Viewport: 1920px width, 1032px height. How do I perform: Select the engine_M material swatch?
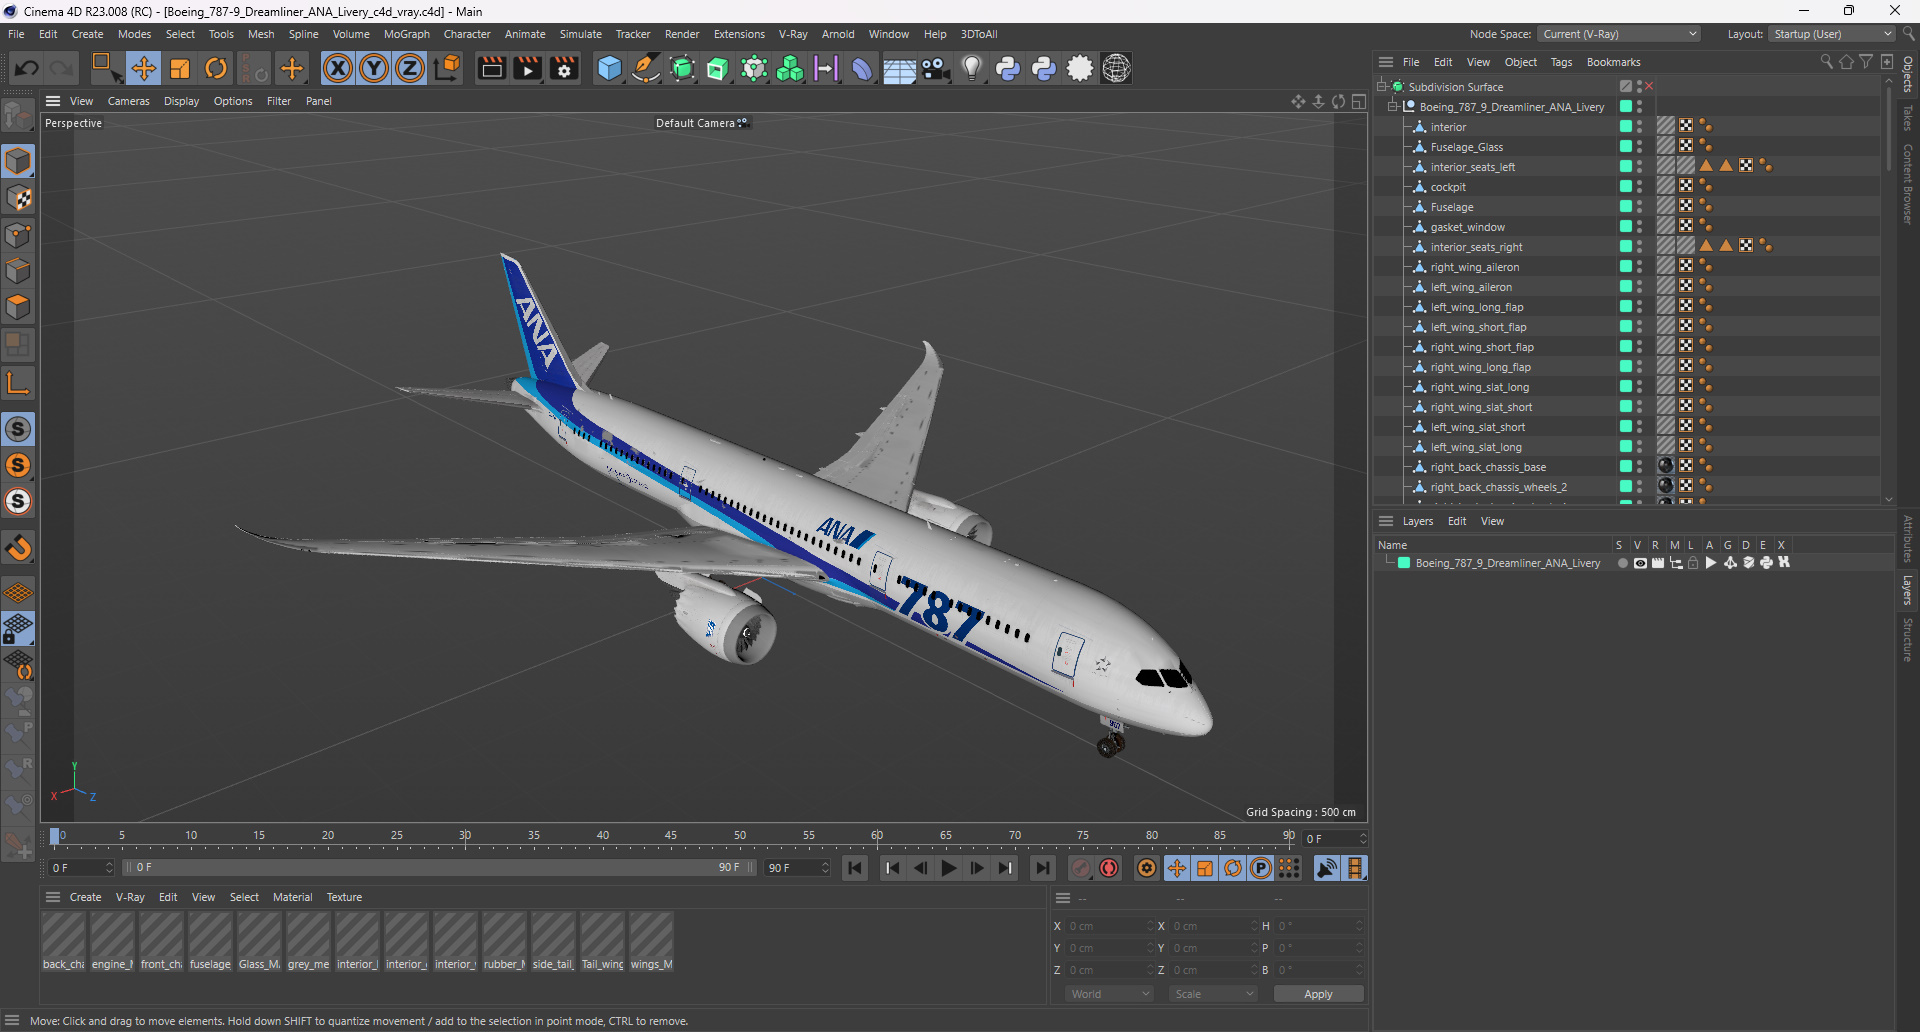click(112, 942)
